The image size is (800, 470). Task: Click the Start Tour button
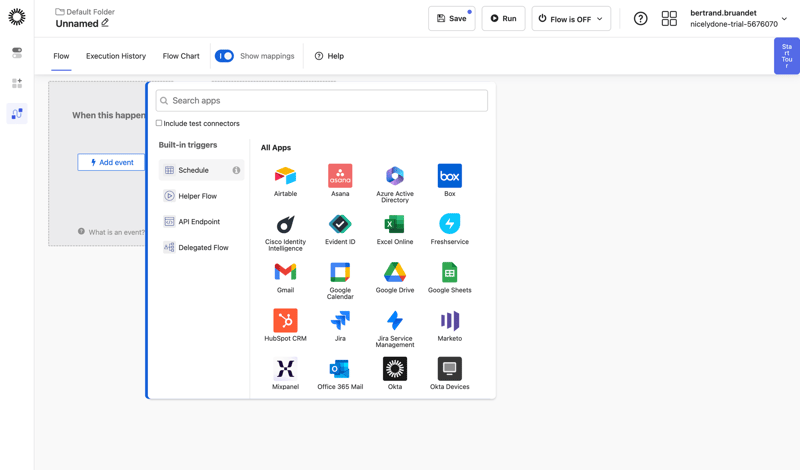(787, 56)
